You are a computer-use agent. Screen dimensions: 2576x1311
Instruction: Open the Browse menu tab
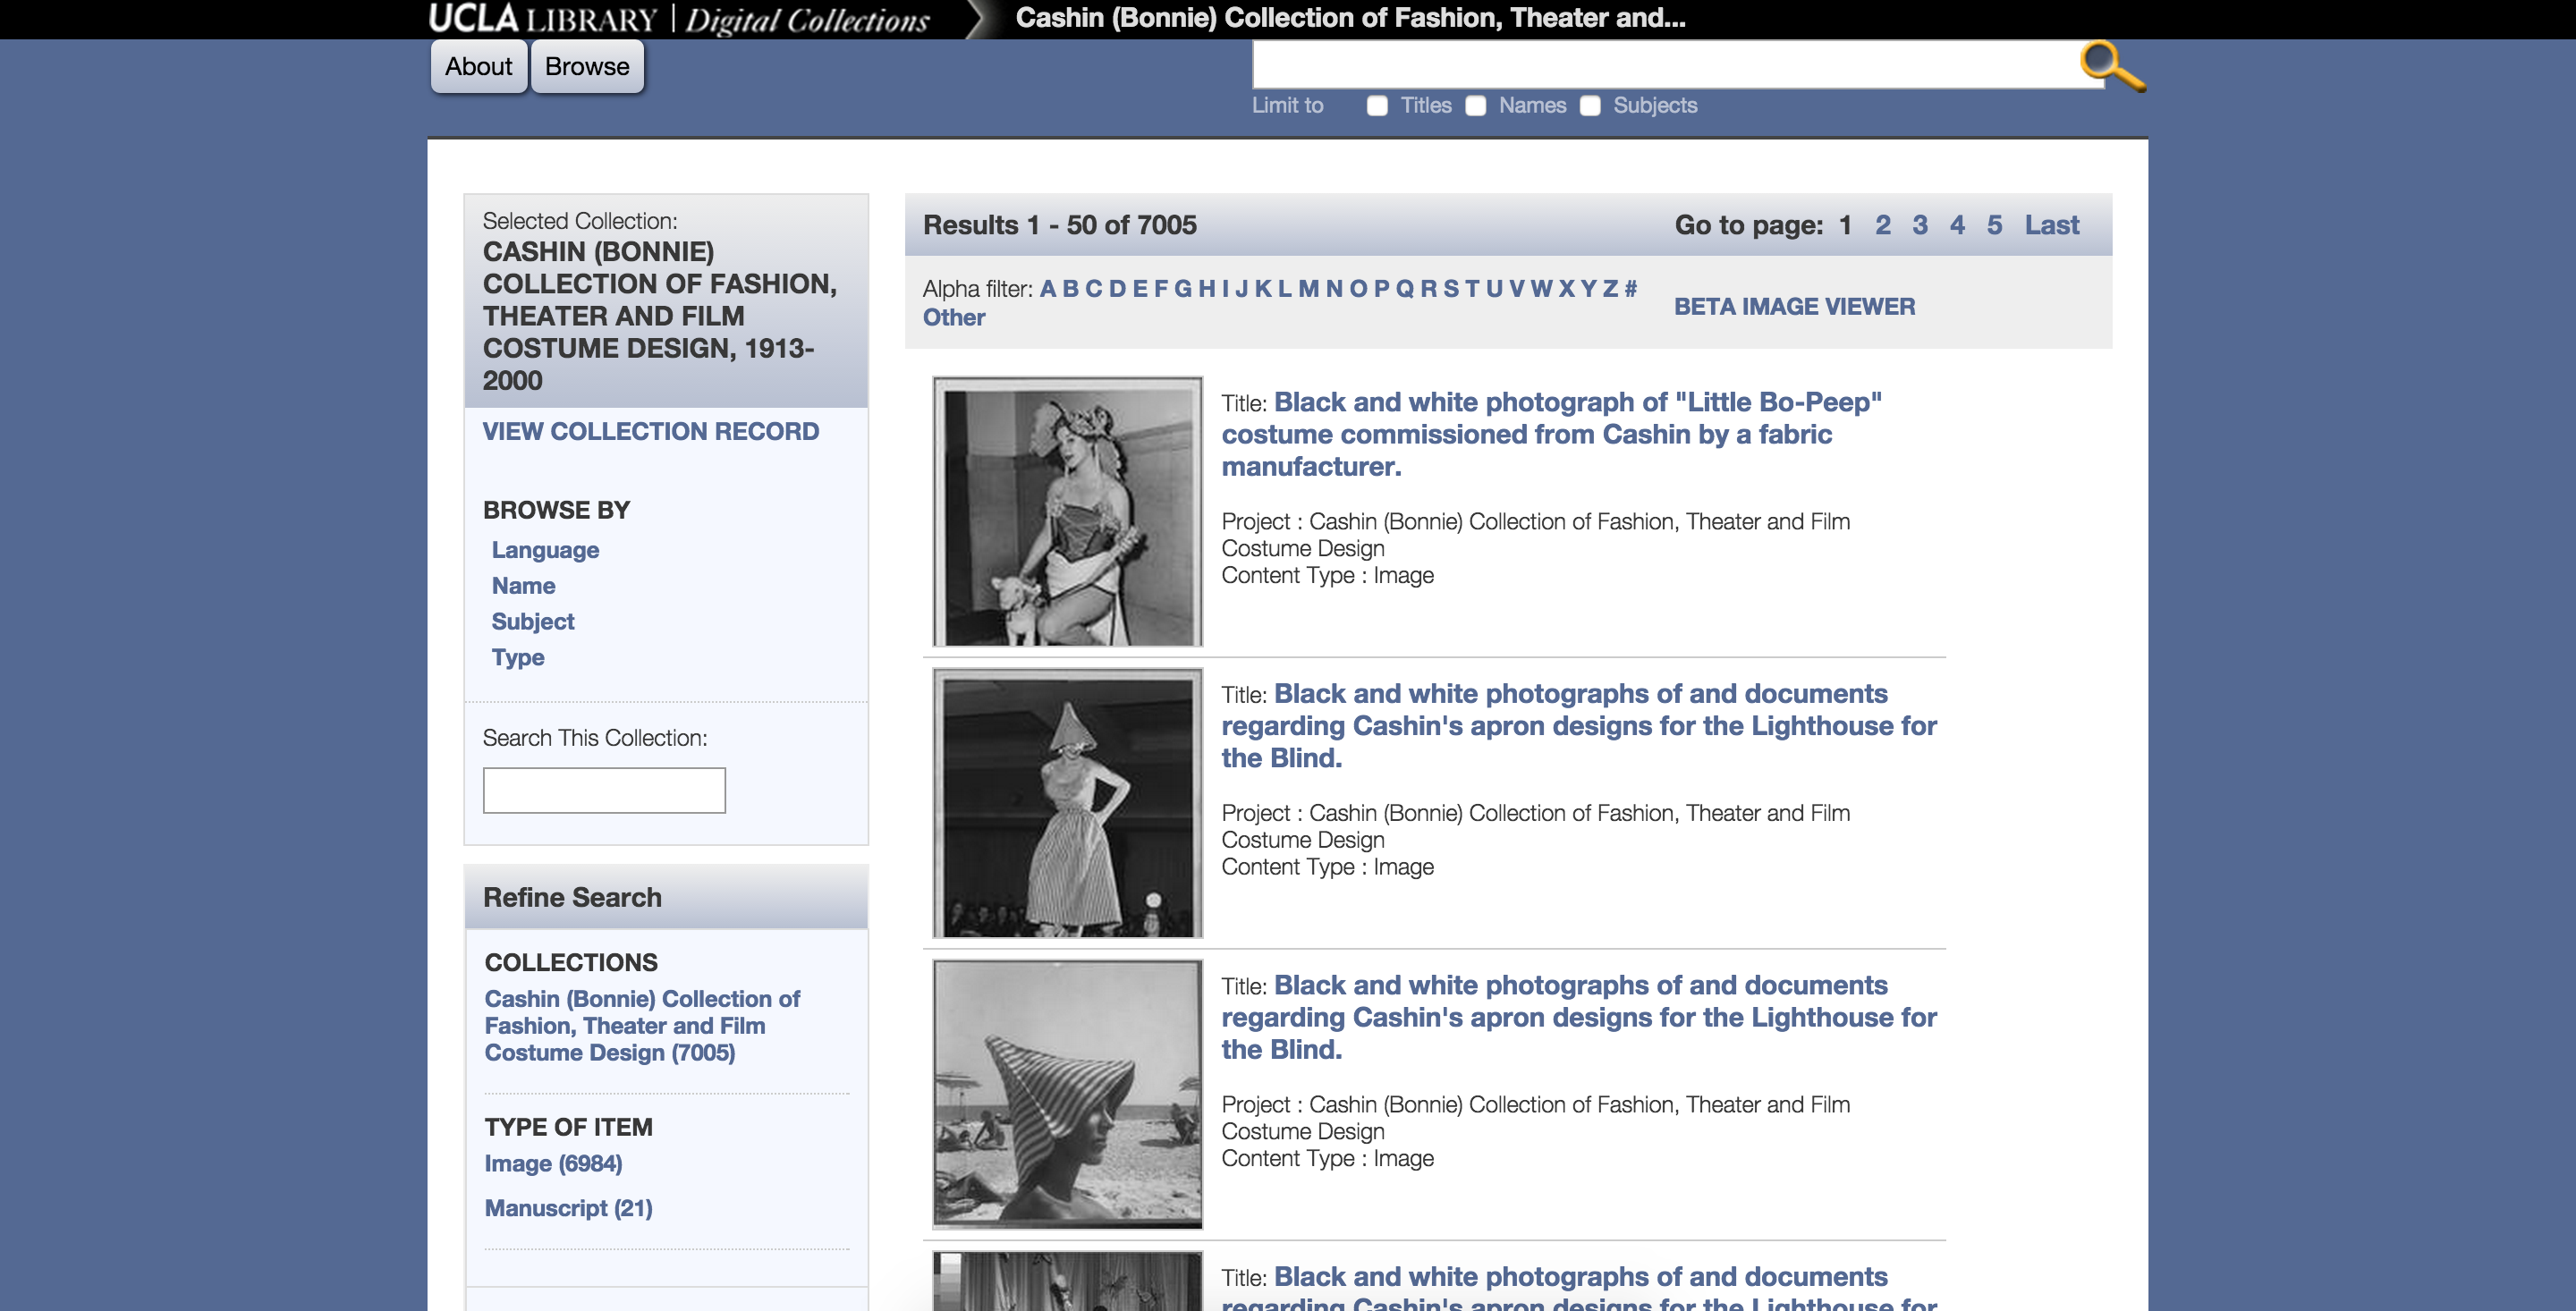click(587, 67)
